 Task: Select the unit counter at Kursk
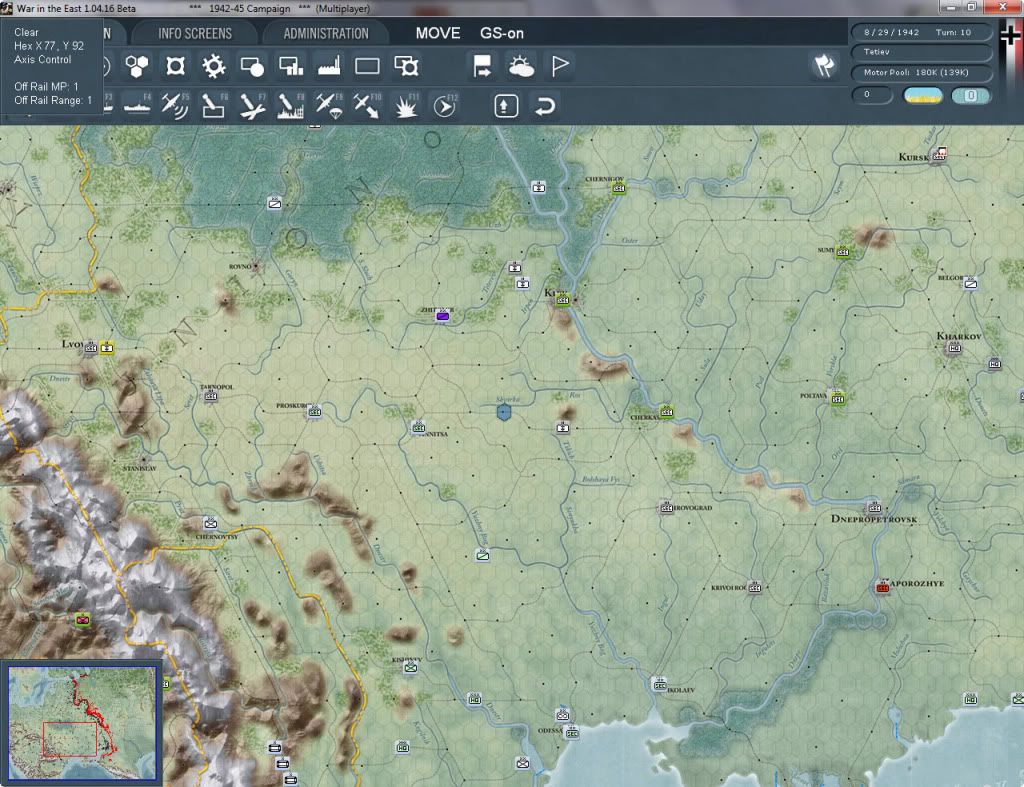(940, 154)
